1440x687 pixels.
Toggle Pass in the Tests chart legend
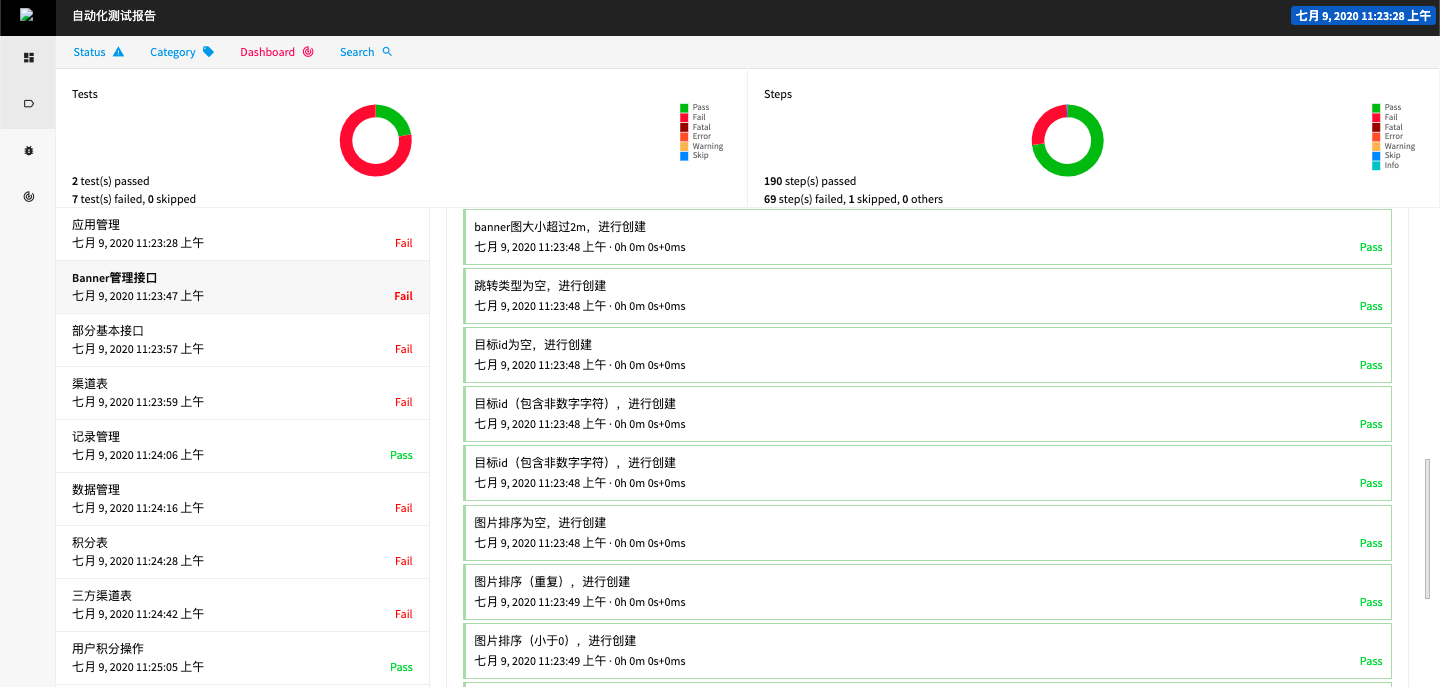click(699, 106)
